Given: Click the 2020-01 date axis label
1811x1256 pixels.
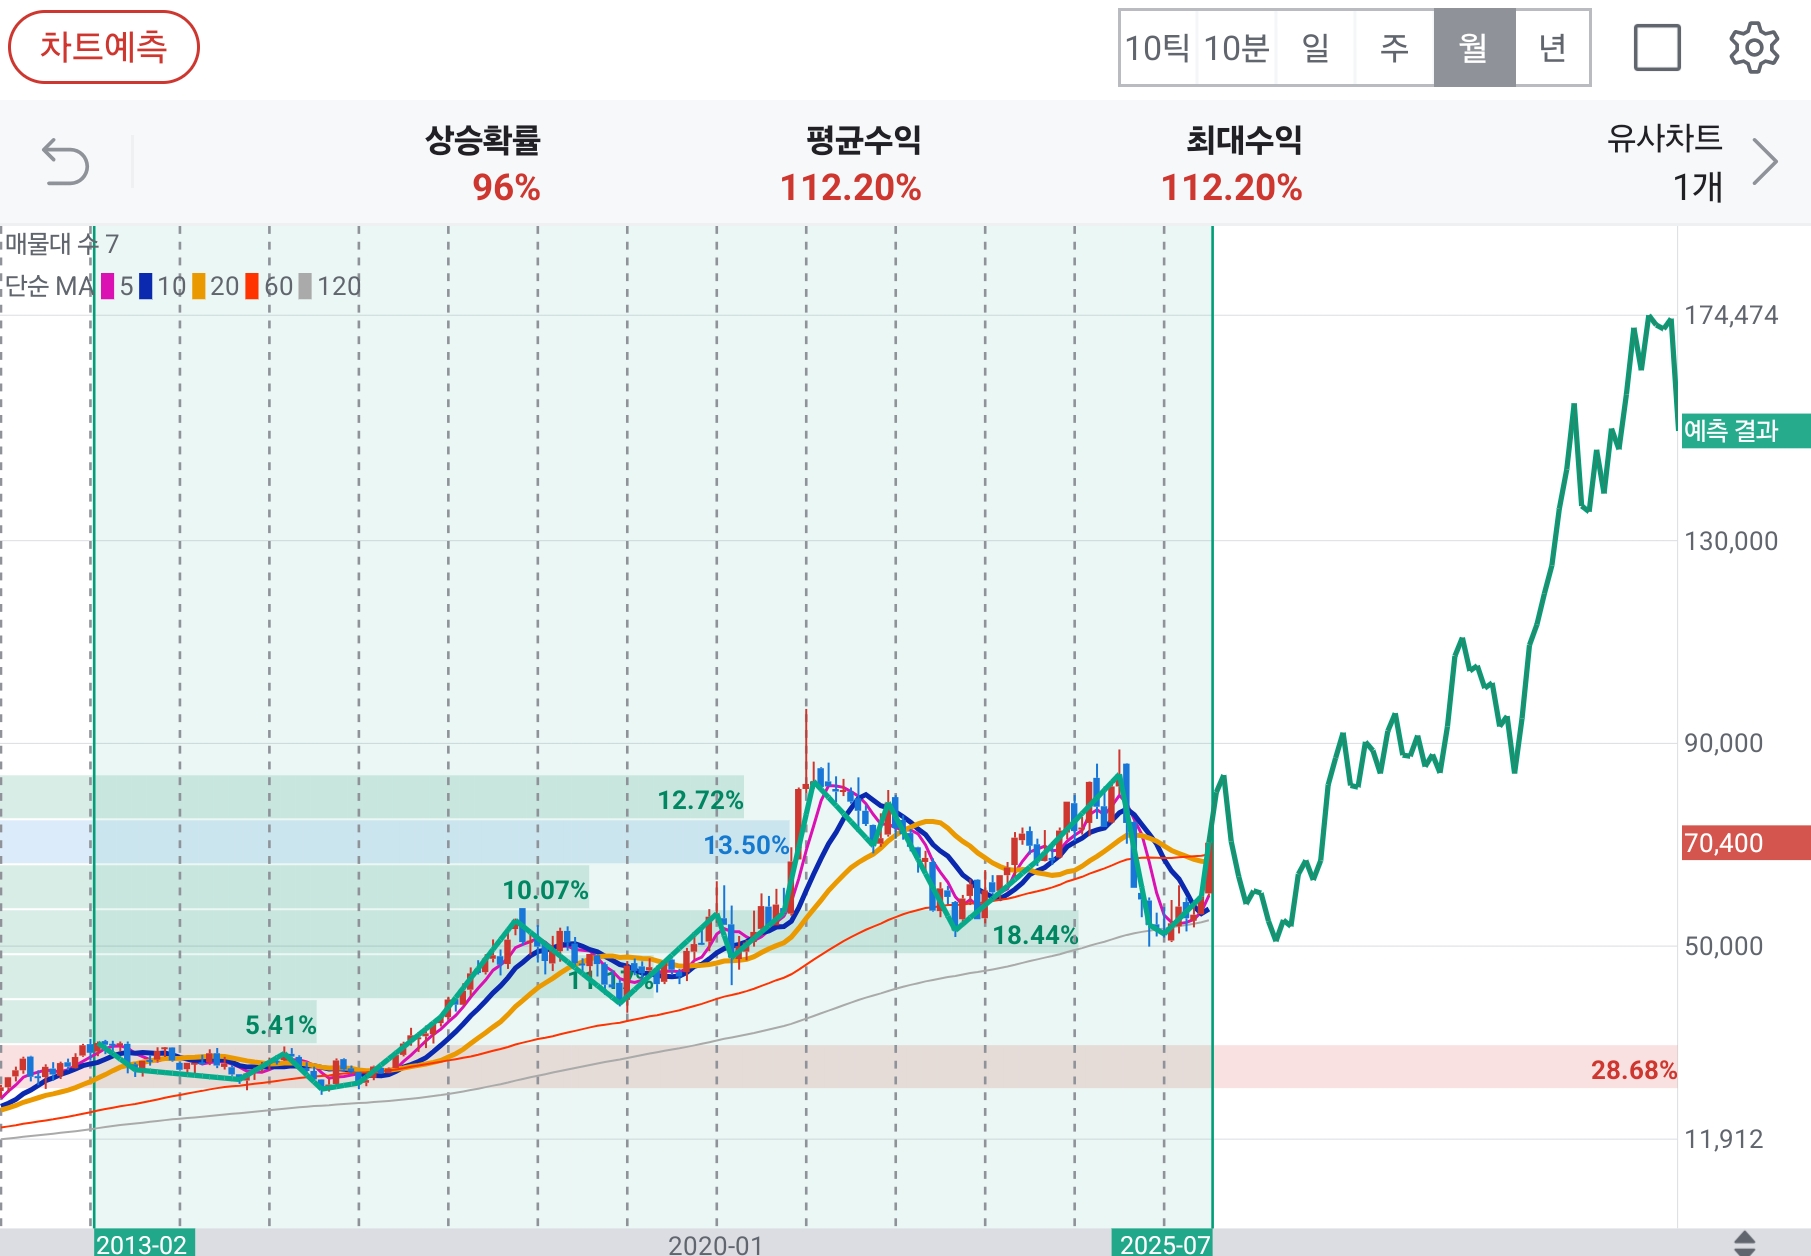Looking at the screenshot, I should pyautogui.click(x=716, y=1245).
